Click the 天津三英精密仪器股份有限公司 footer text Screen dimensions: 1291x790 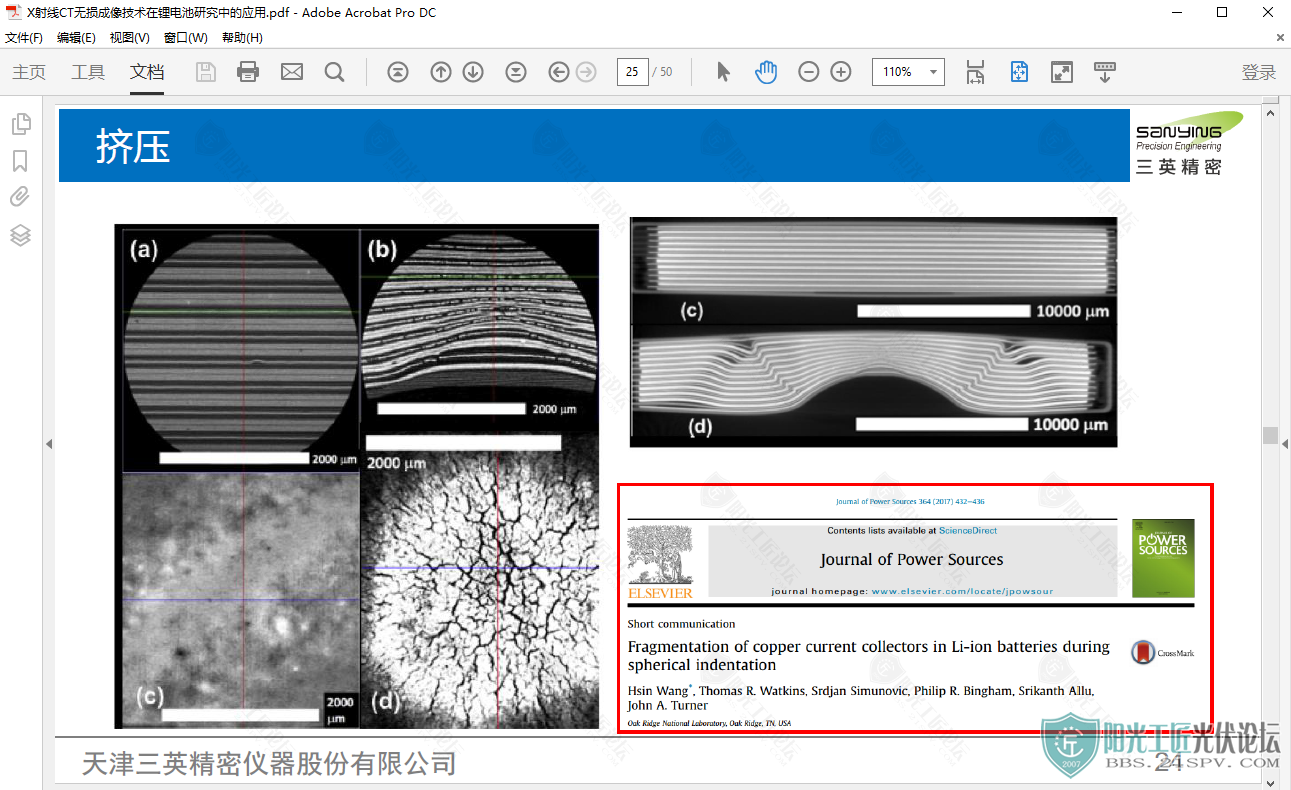click(x=269, y=765)
